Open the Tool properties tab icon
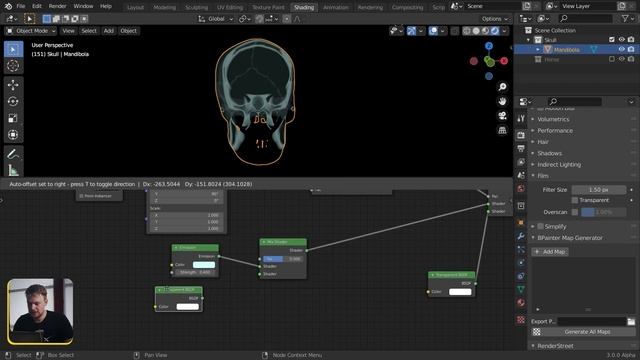 click(521, 119)
